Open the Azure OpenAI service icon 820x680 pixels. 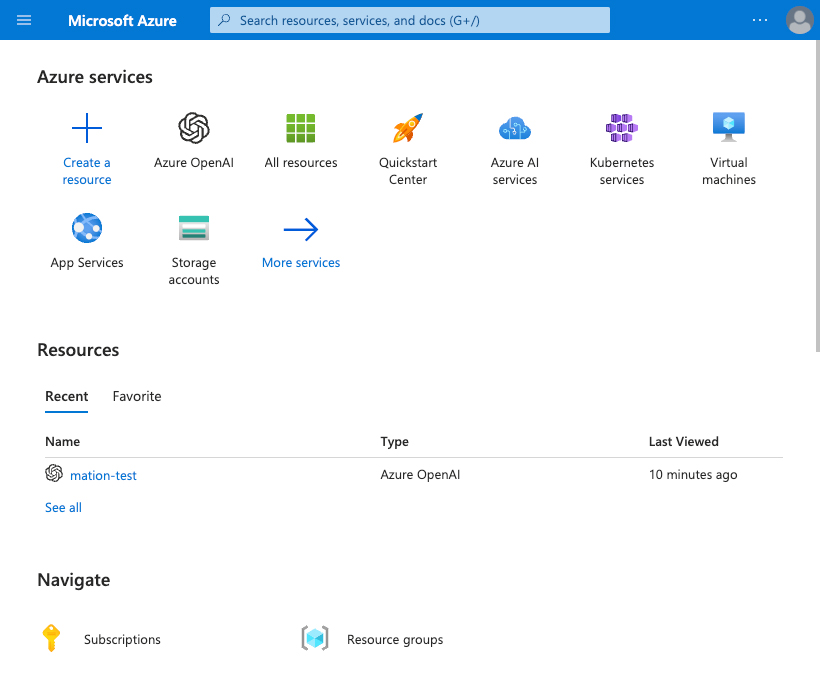point(194,128)
